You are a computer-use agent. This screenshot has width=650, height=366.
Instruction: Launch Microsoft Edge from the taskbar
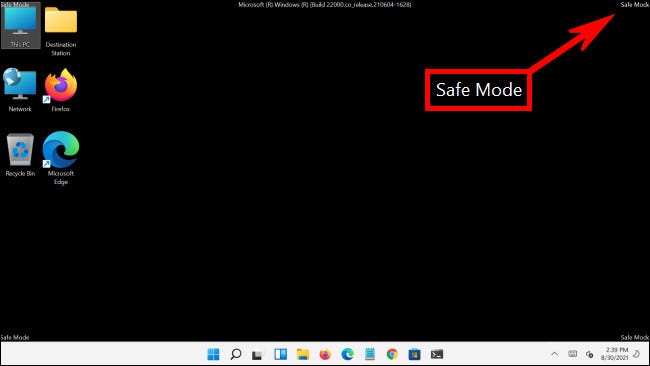click(x=347, y=354)
